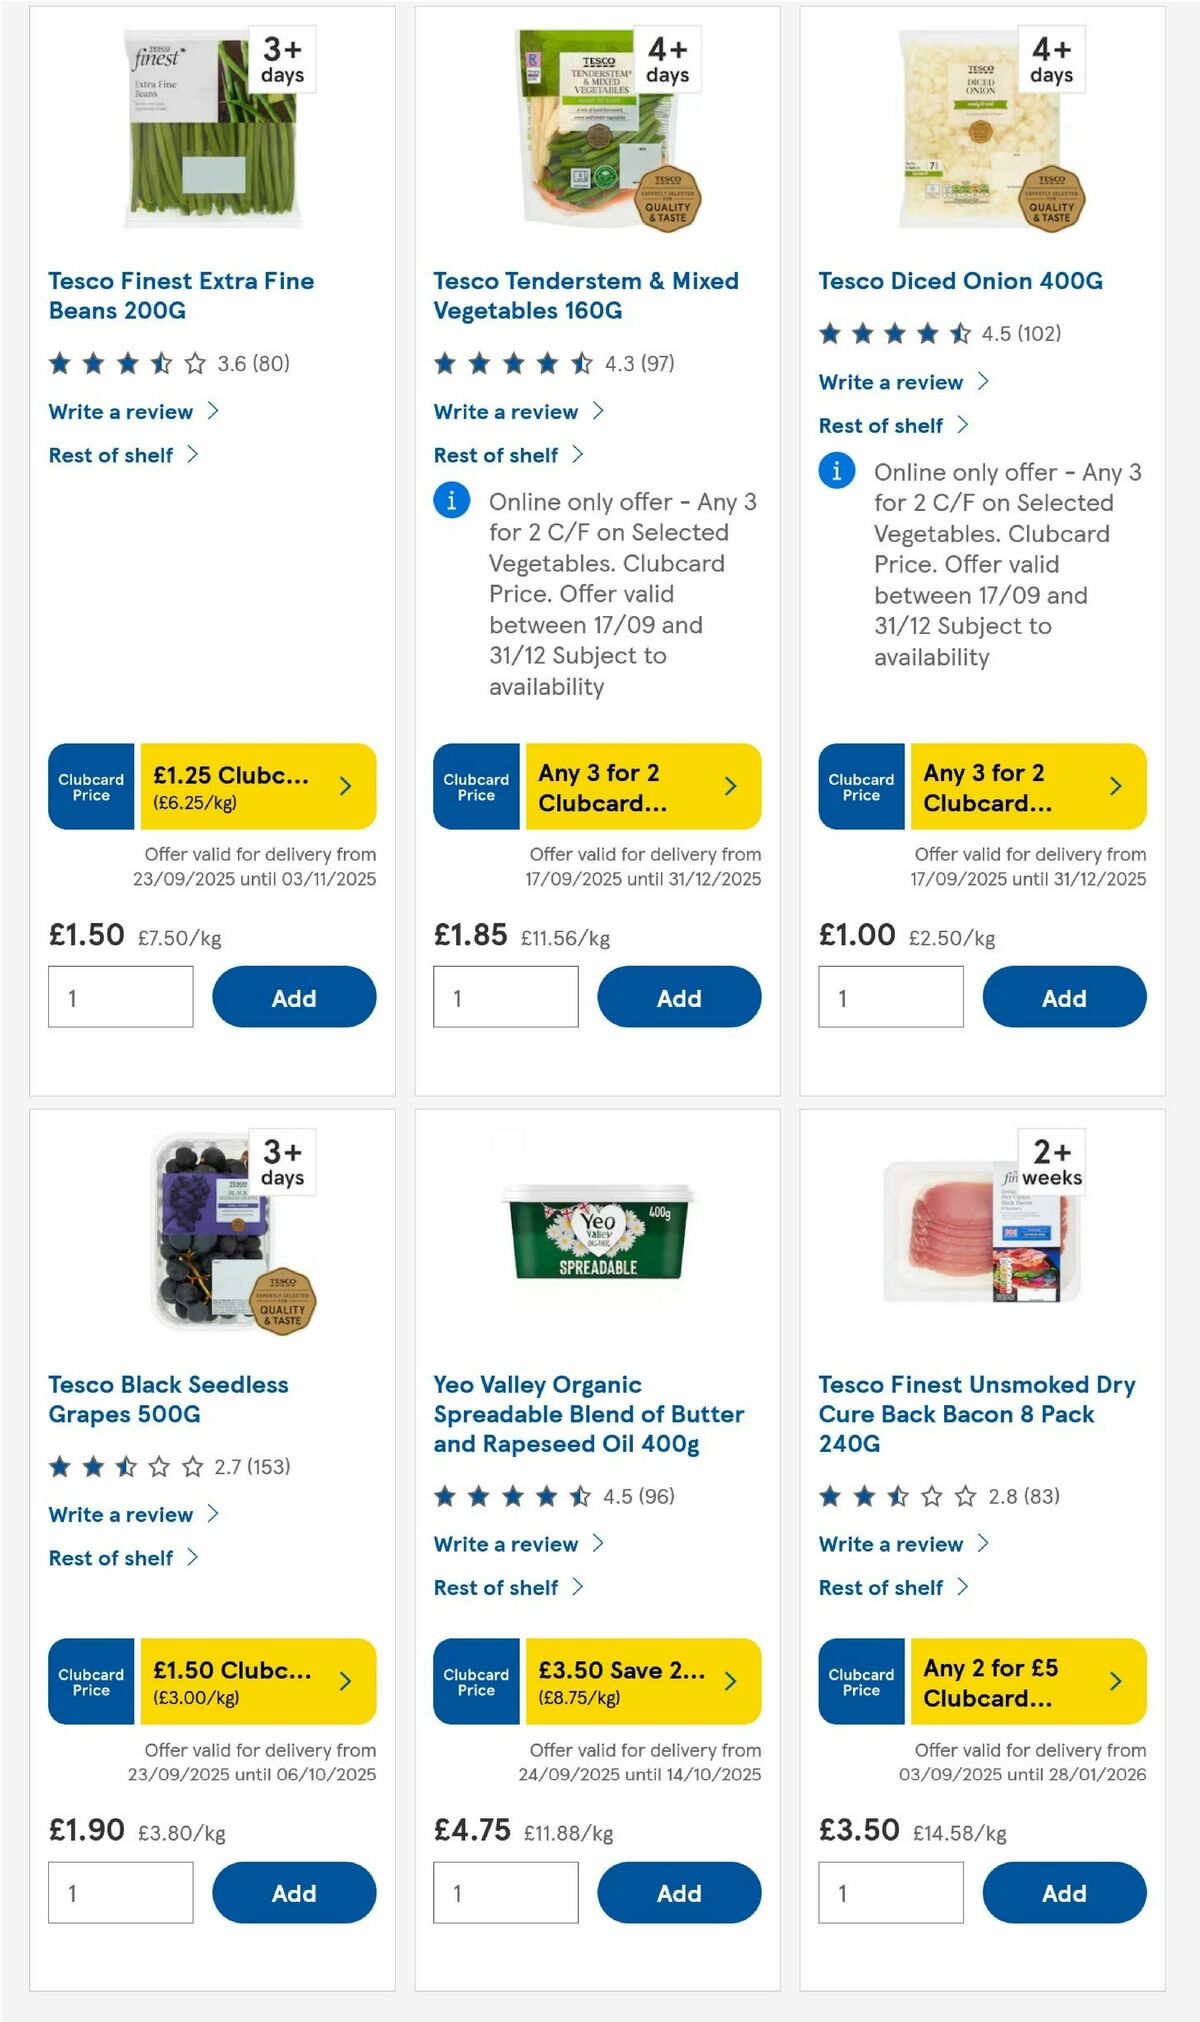
Task: Click the Clubcard Price badge for Black Seedless Grapes
Action: [x=90, y=1683]
